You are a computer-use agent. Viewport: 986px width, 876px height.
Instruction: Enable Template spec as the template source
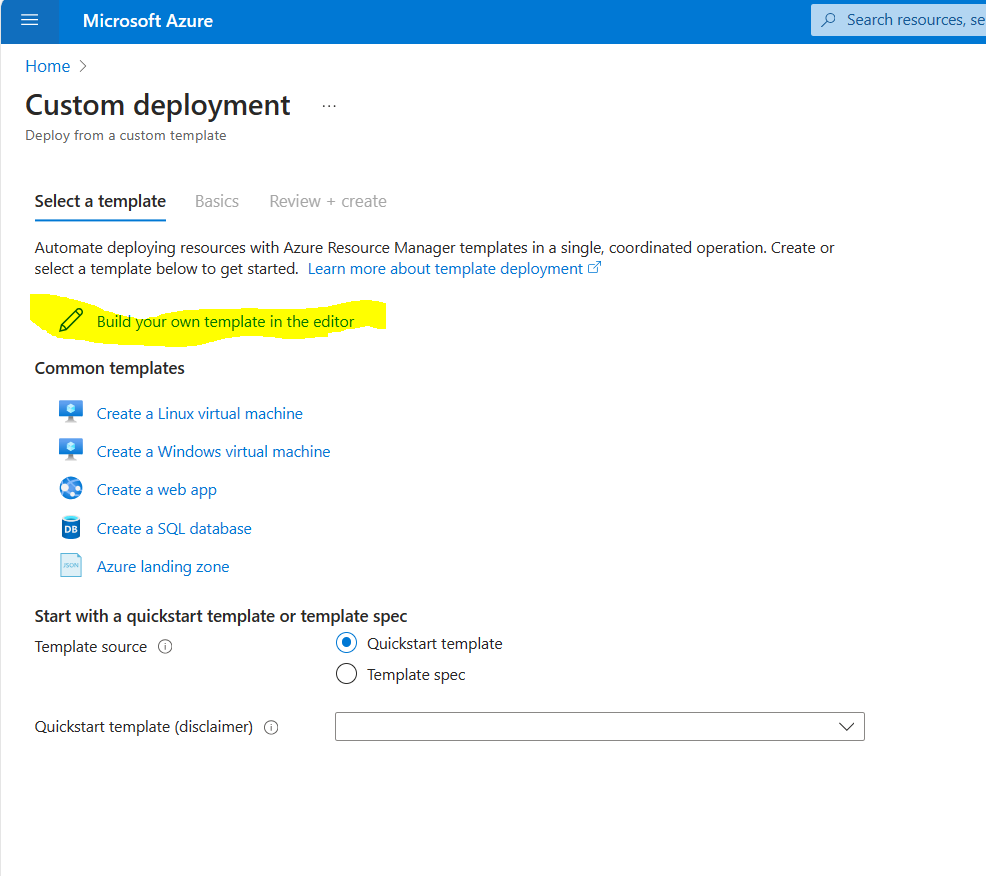click(x=346, y=674)
